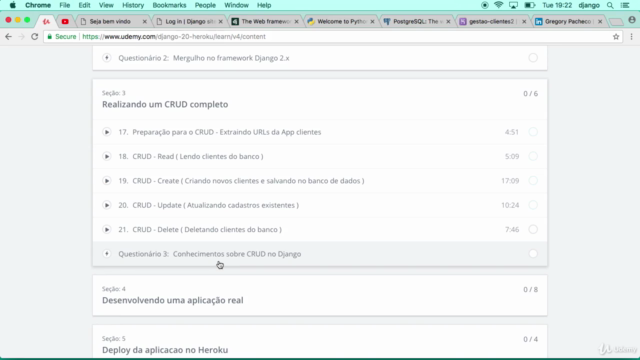
Task: Open the Help menu
Action: (264, 5)
